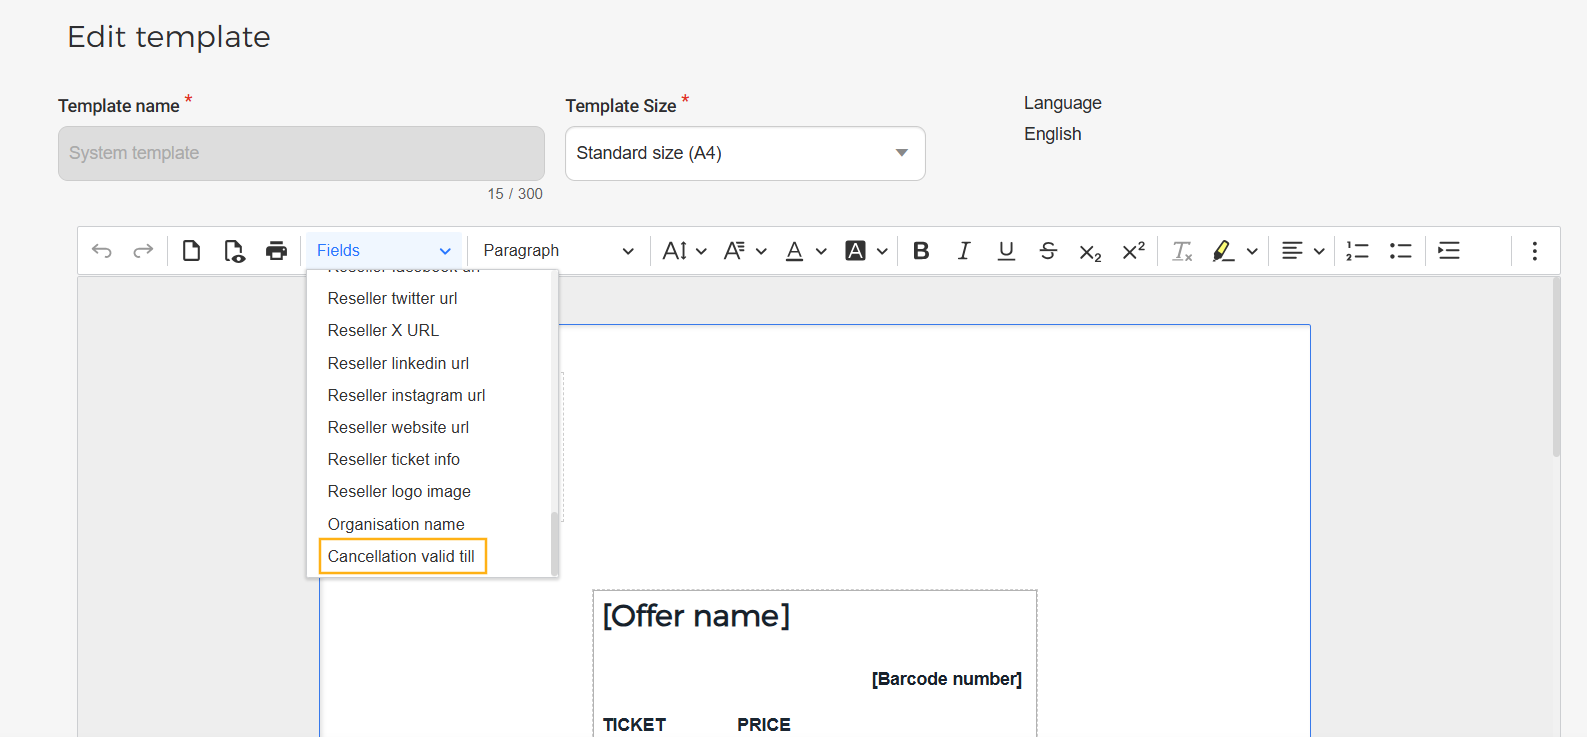Create a new document with the page icon
The width and height of the screenshot is (1587, 737).
[191, 251]
